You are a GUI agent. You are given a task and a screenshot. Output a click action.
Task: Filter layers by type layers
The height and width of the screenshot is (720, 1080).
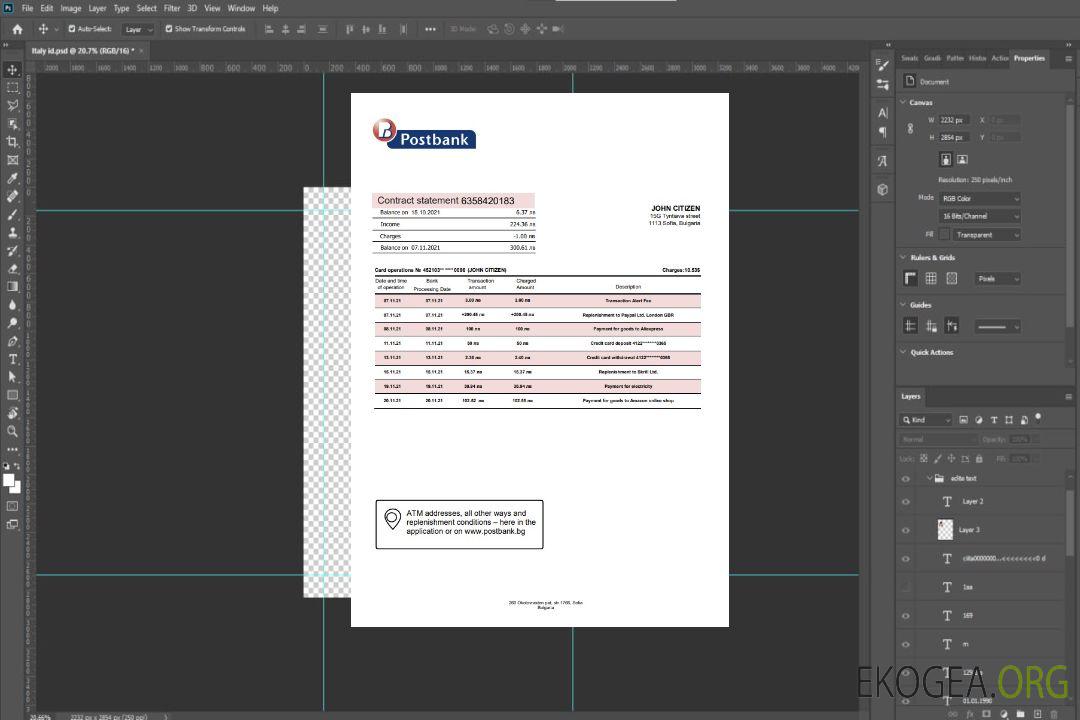pos(994,420)
